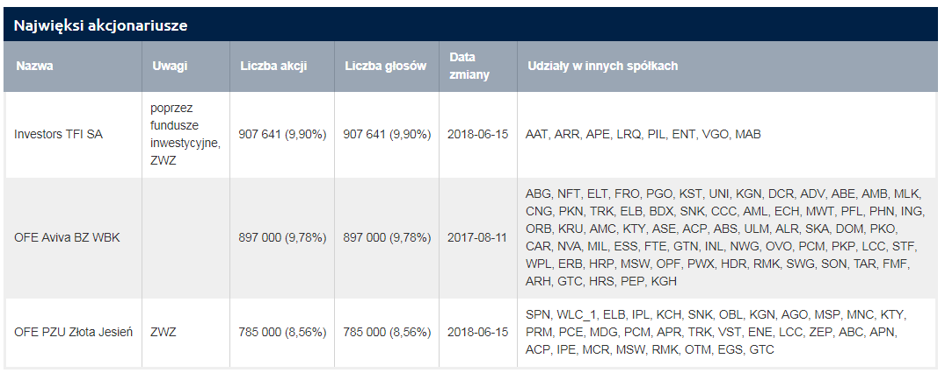The height and width of the screenshot is (380, 945).
Task: Open the OFE PZU Złota Jesień shareholder
Action: click(x=73, y=332)
